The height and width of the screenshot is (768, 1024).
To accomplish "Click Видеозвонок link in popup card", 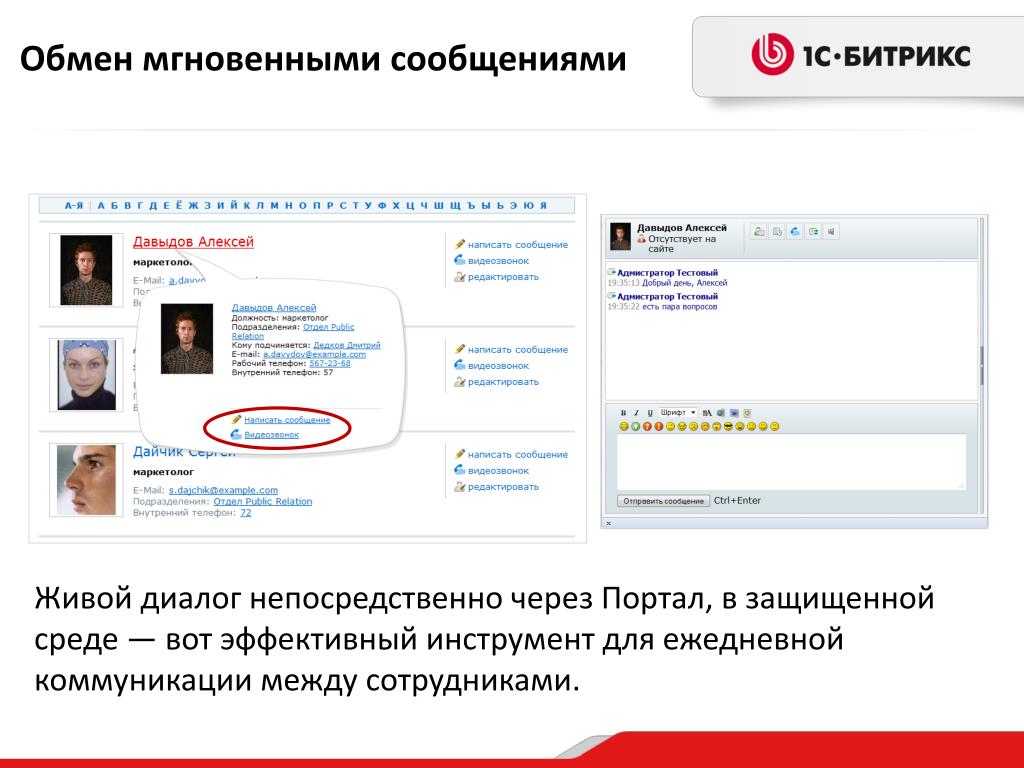I will click(272, 434).
